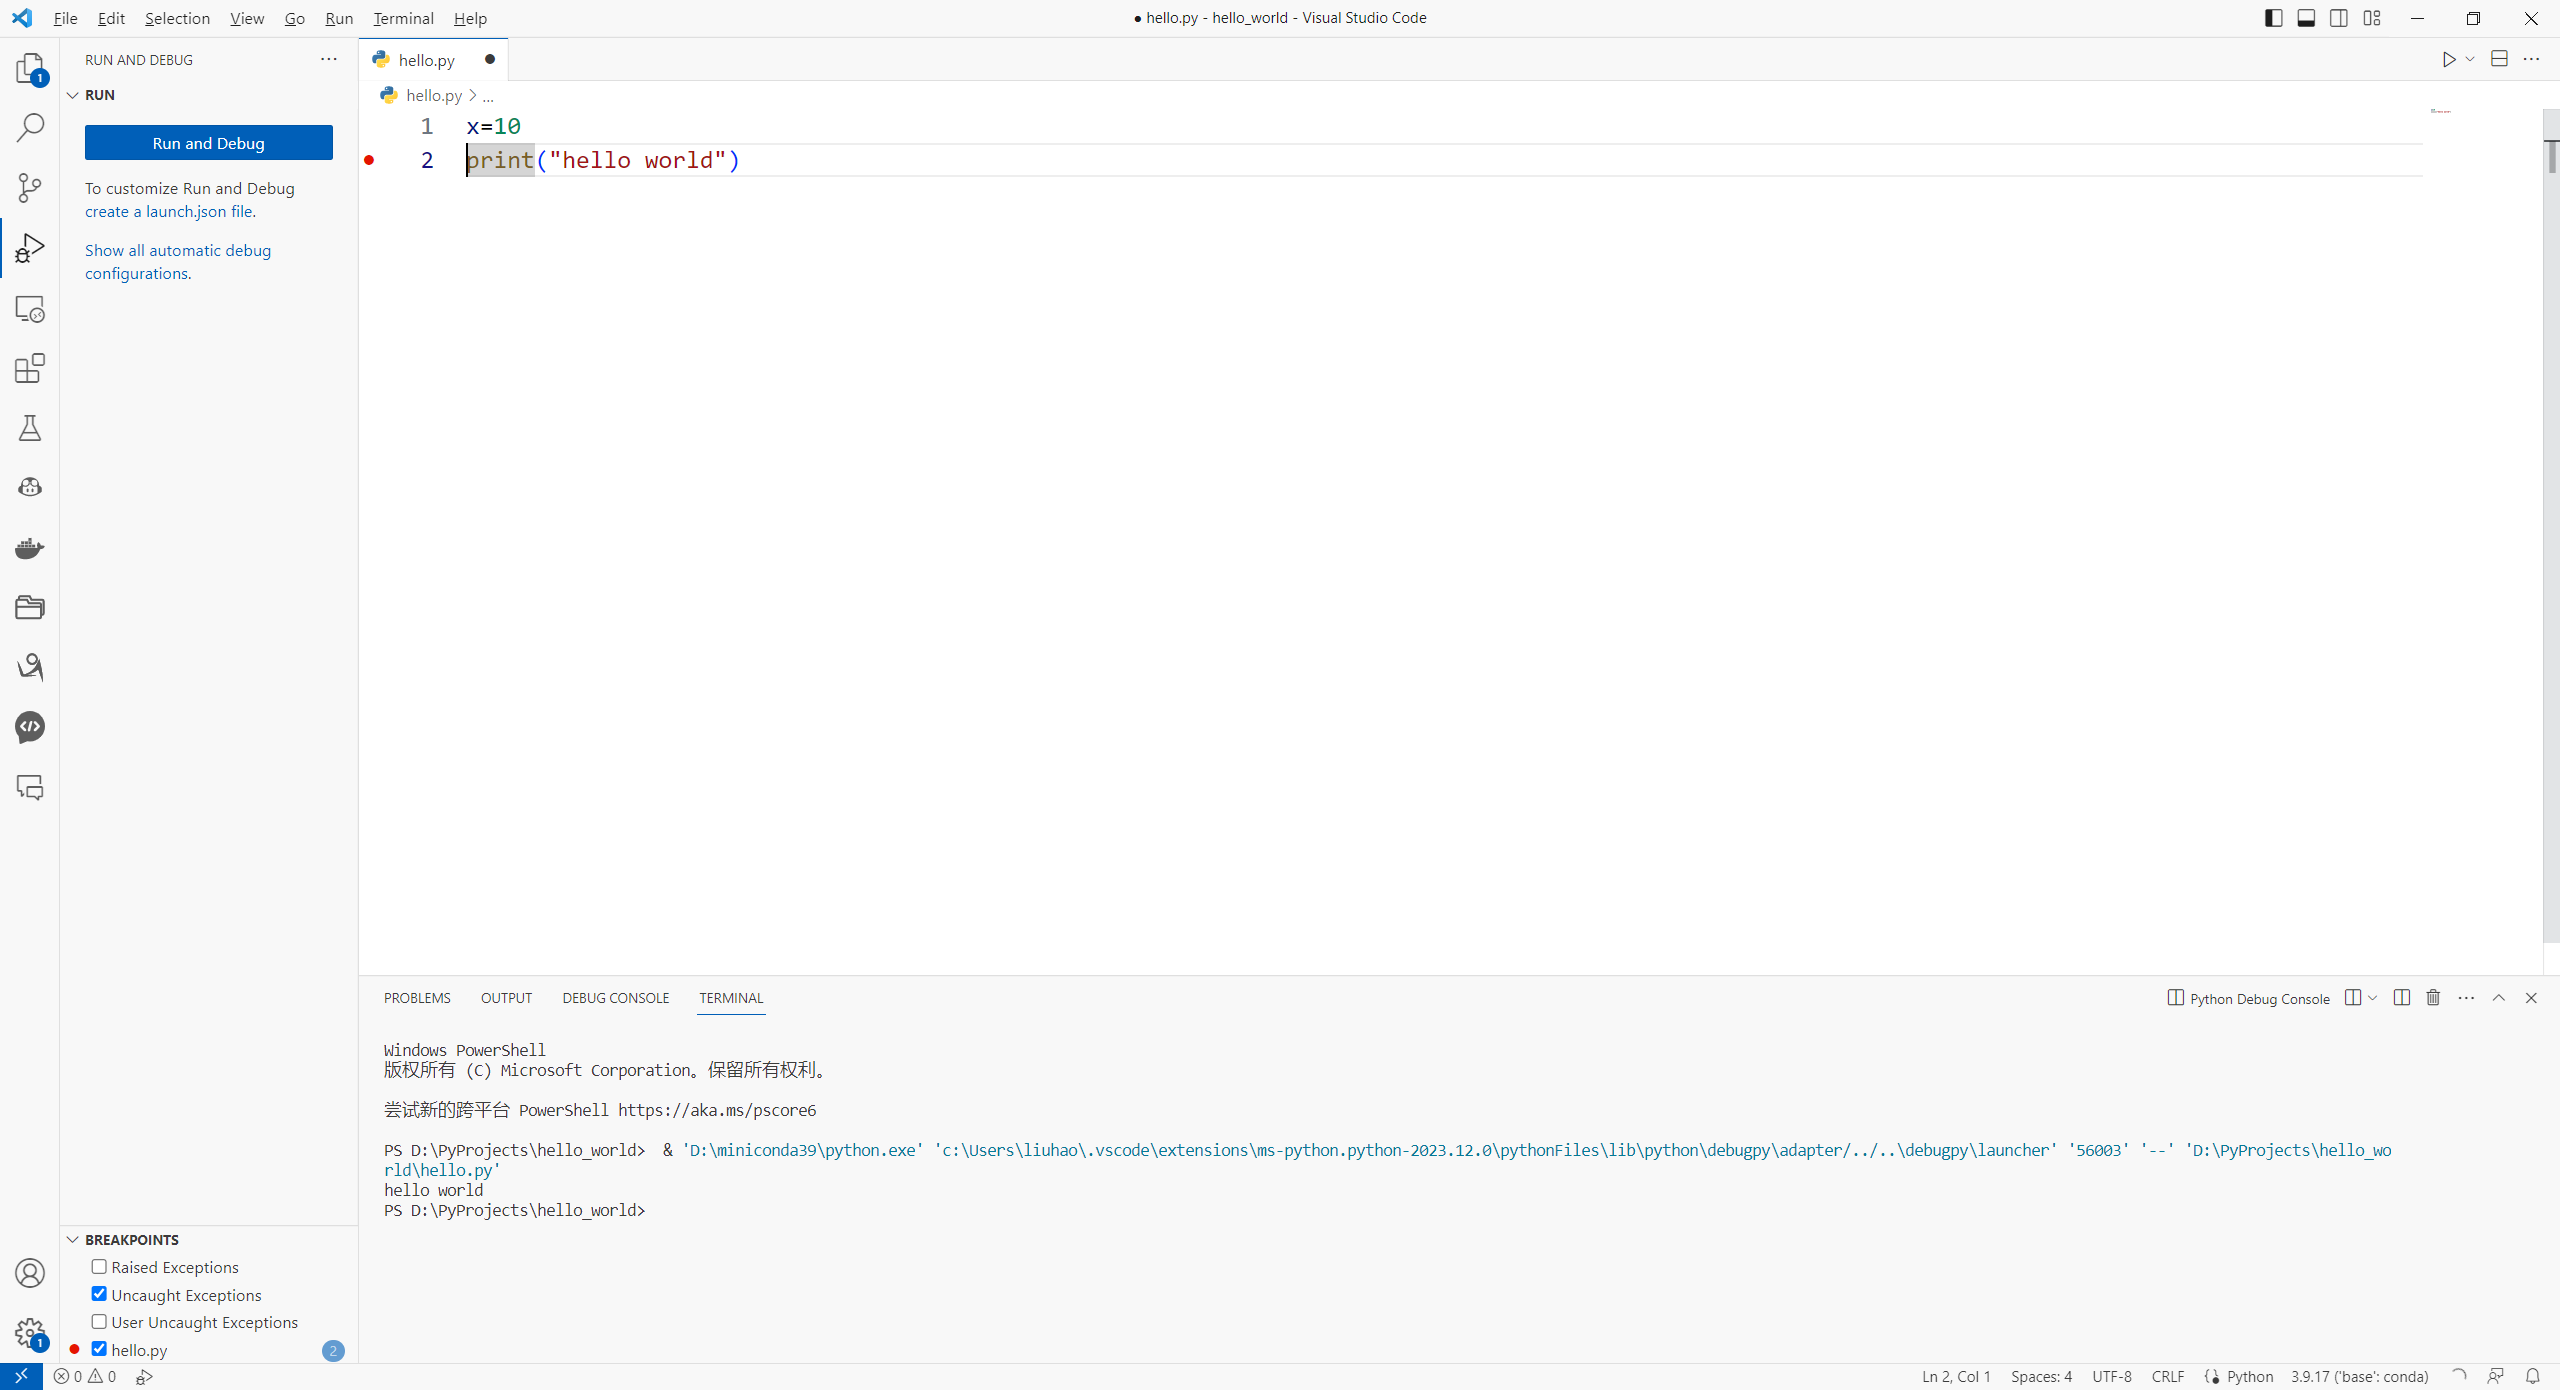Disable Uncaught Exceptions checkbox
The image size is (2560, 1390).
coord(99,1294)
